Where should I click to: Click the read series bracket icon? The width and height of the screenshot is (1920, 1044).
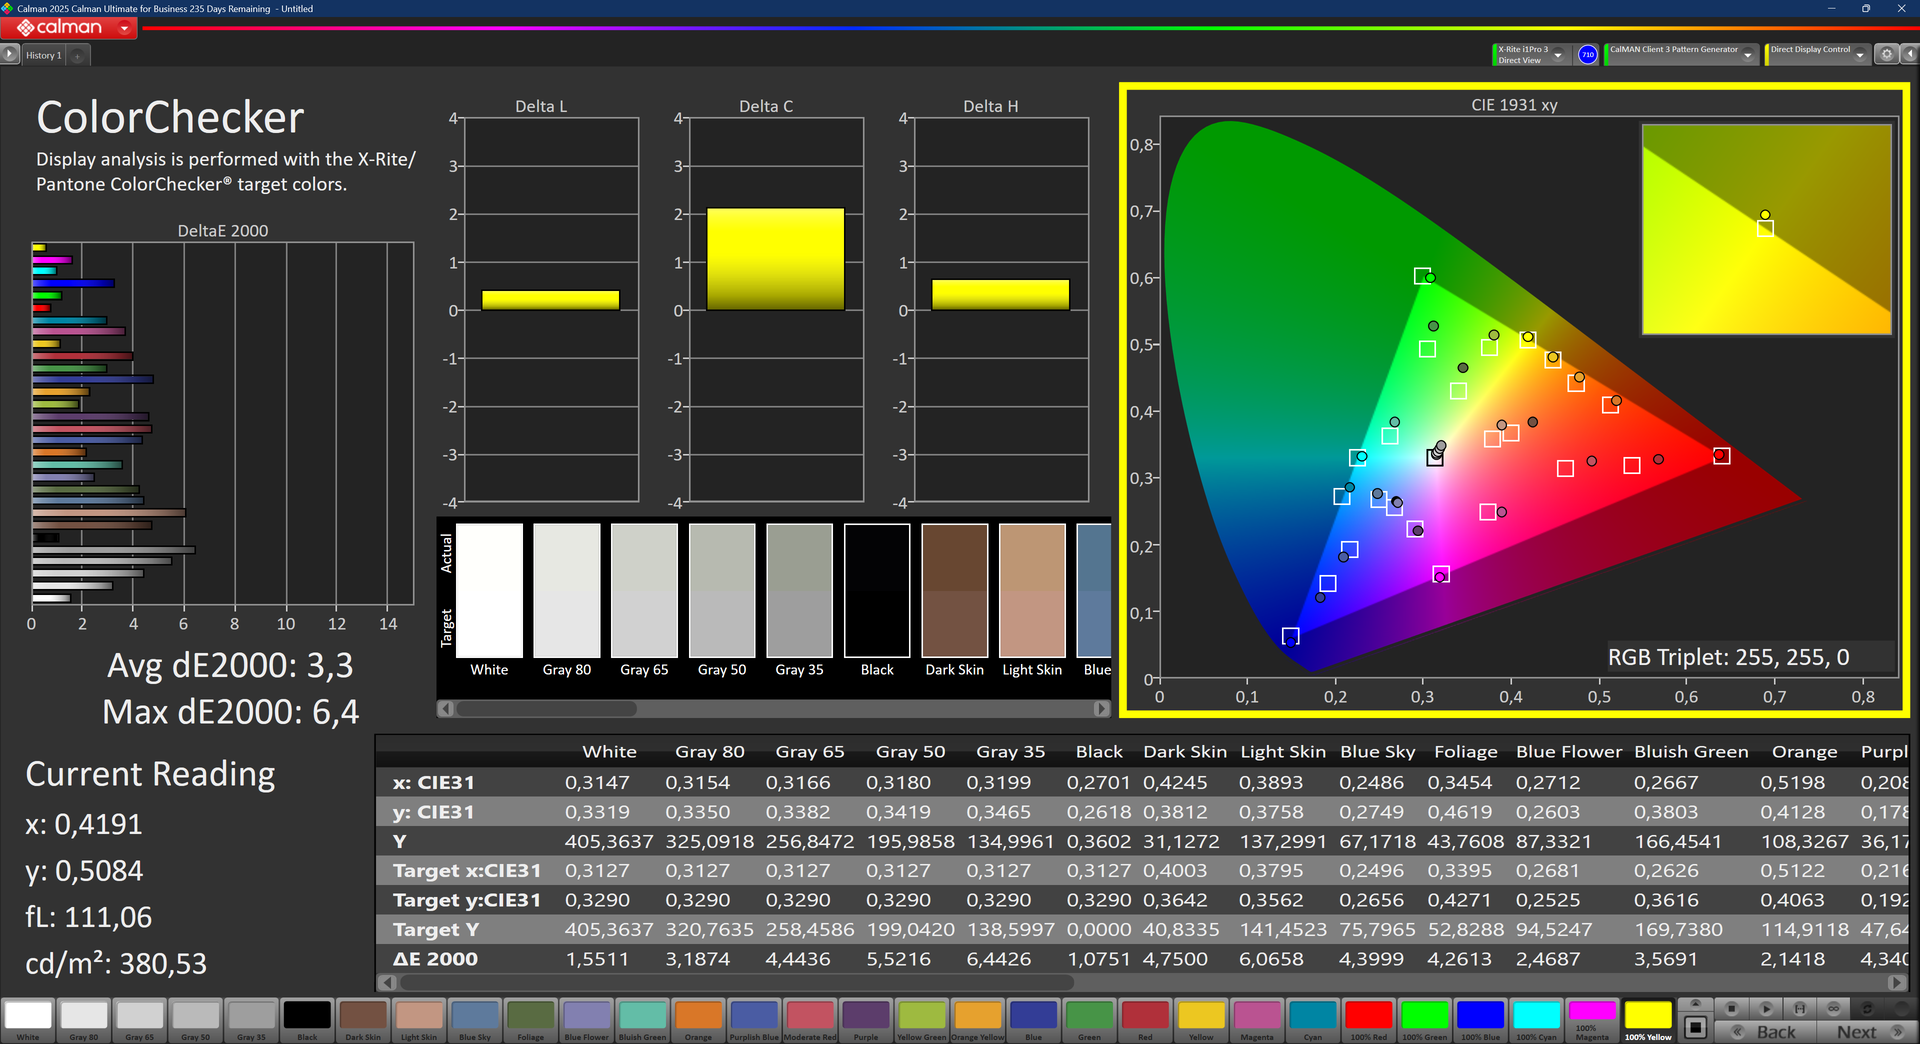pyautogui.click(x=1800, y=1008)
